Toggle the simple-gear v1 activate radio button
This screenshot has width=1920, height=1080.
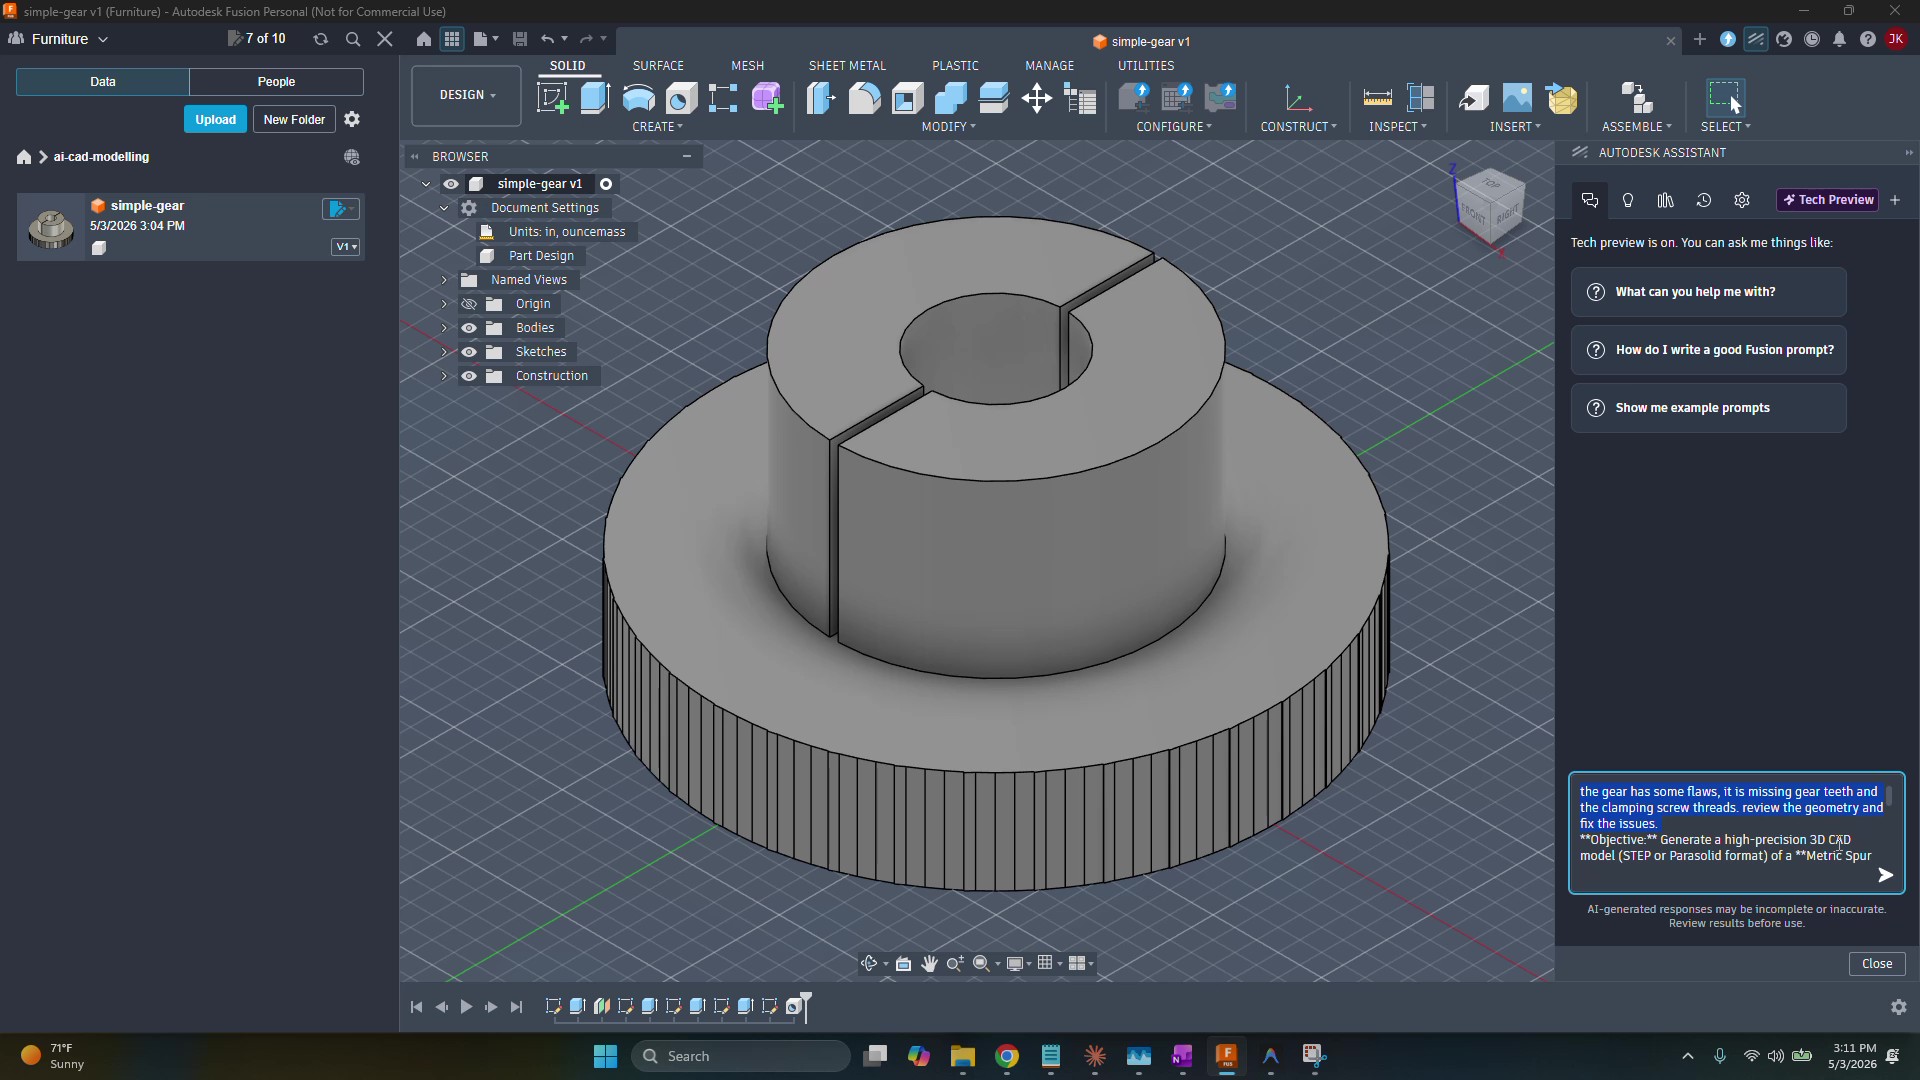[x=606, y=184]
